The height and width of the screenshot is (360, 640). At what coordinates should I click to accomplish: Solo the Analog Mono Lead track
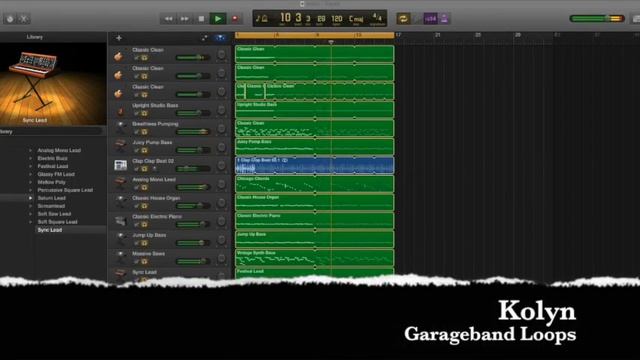[144, 187]
